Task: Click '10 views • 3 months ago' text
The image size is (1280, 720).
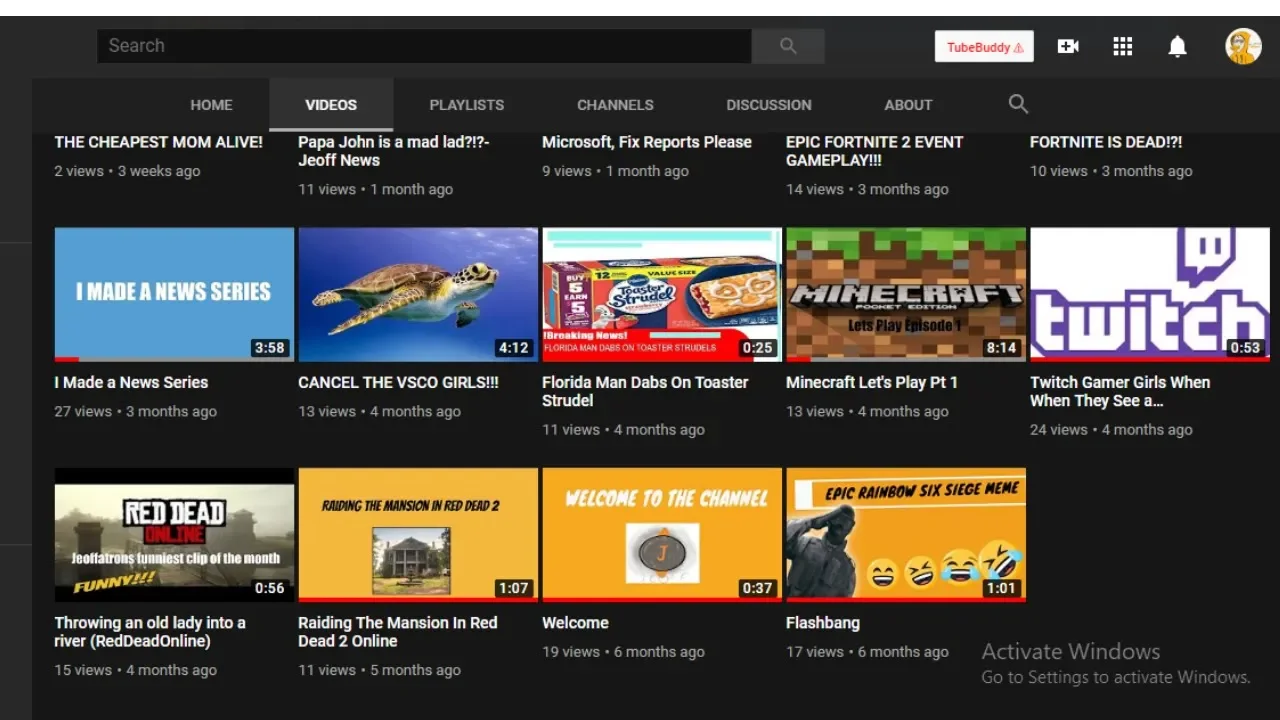Action: click(x=1111, y=171)
